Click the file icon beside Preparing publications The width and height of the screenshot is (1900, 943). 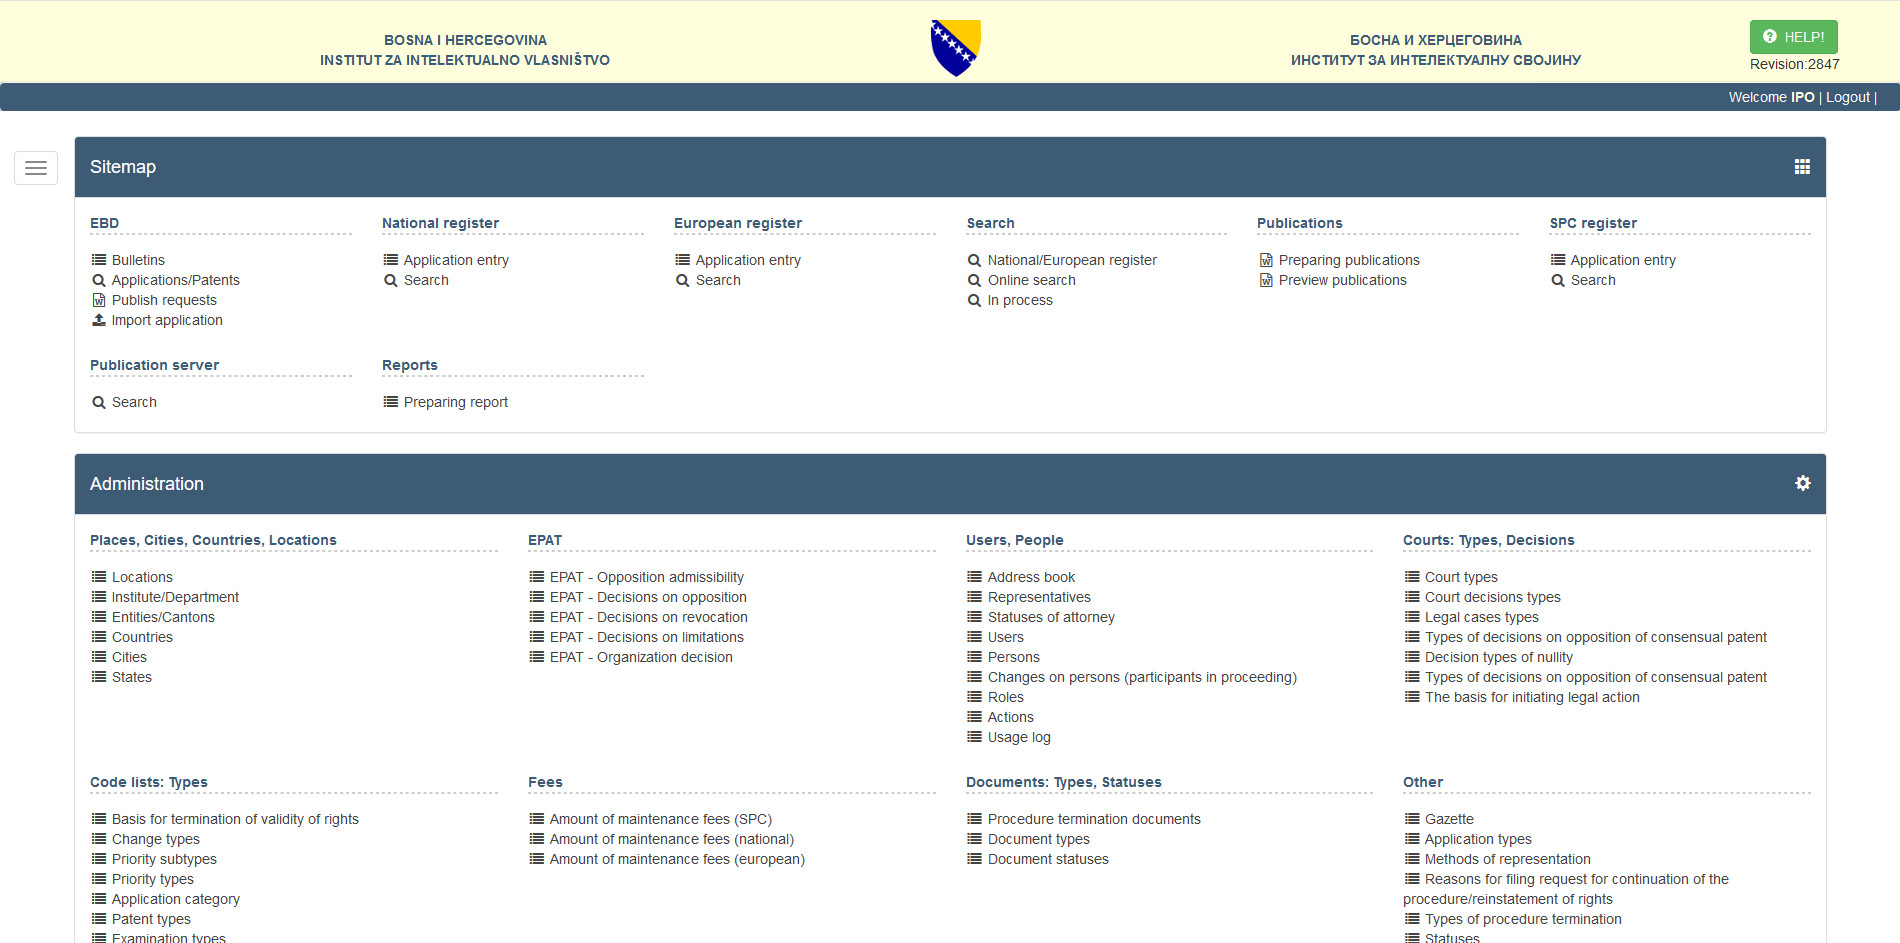(1266, 260)
